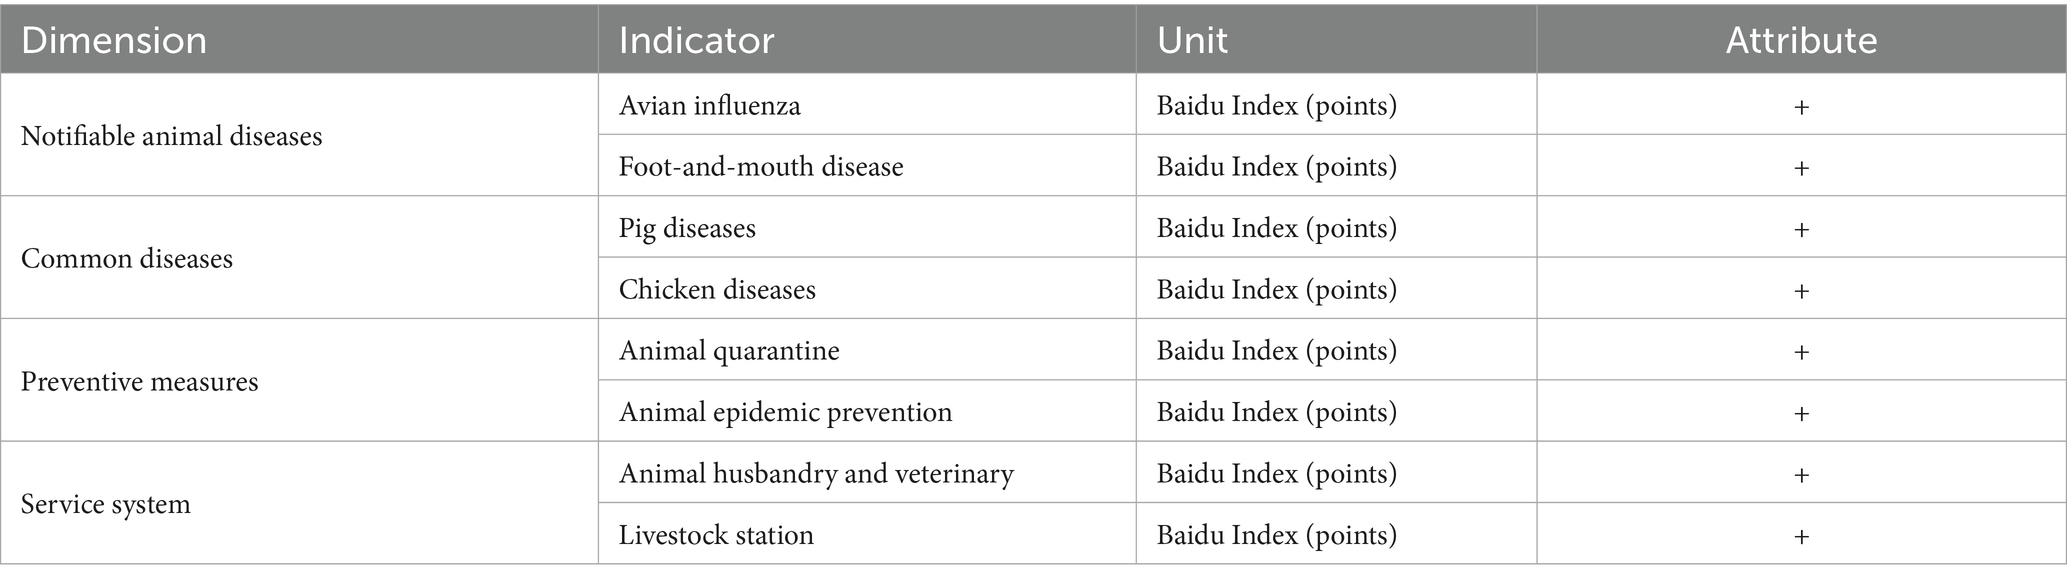Select the Unit column header
The image size is (2067, 582).
(1192, 40)
